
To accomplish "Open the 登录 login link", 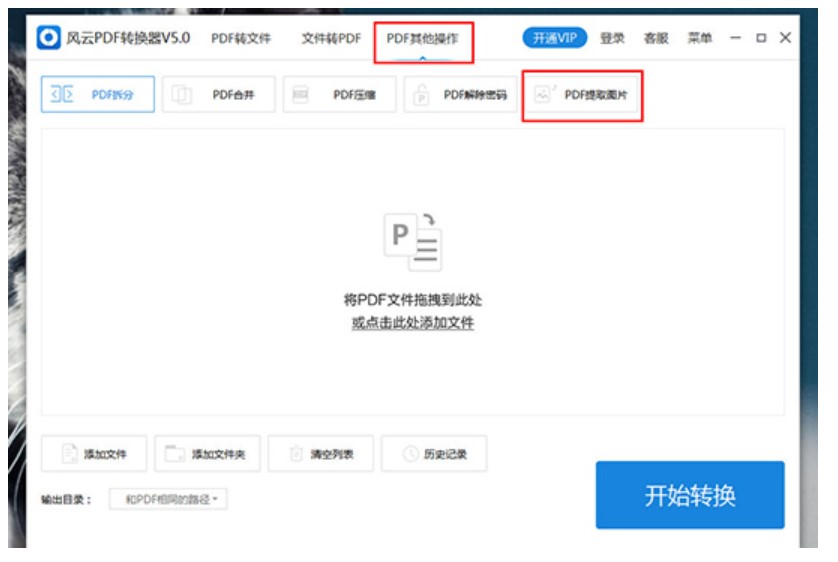I will (612, 38).
